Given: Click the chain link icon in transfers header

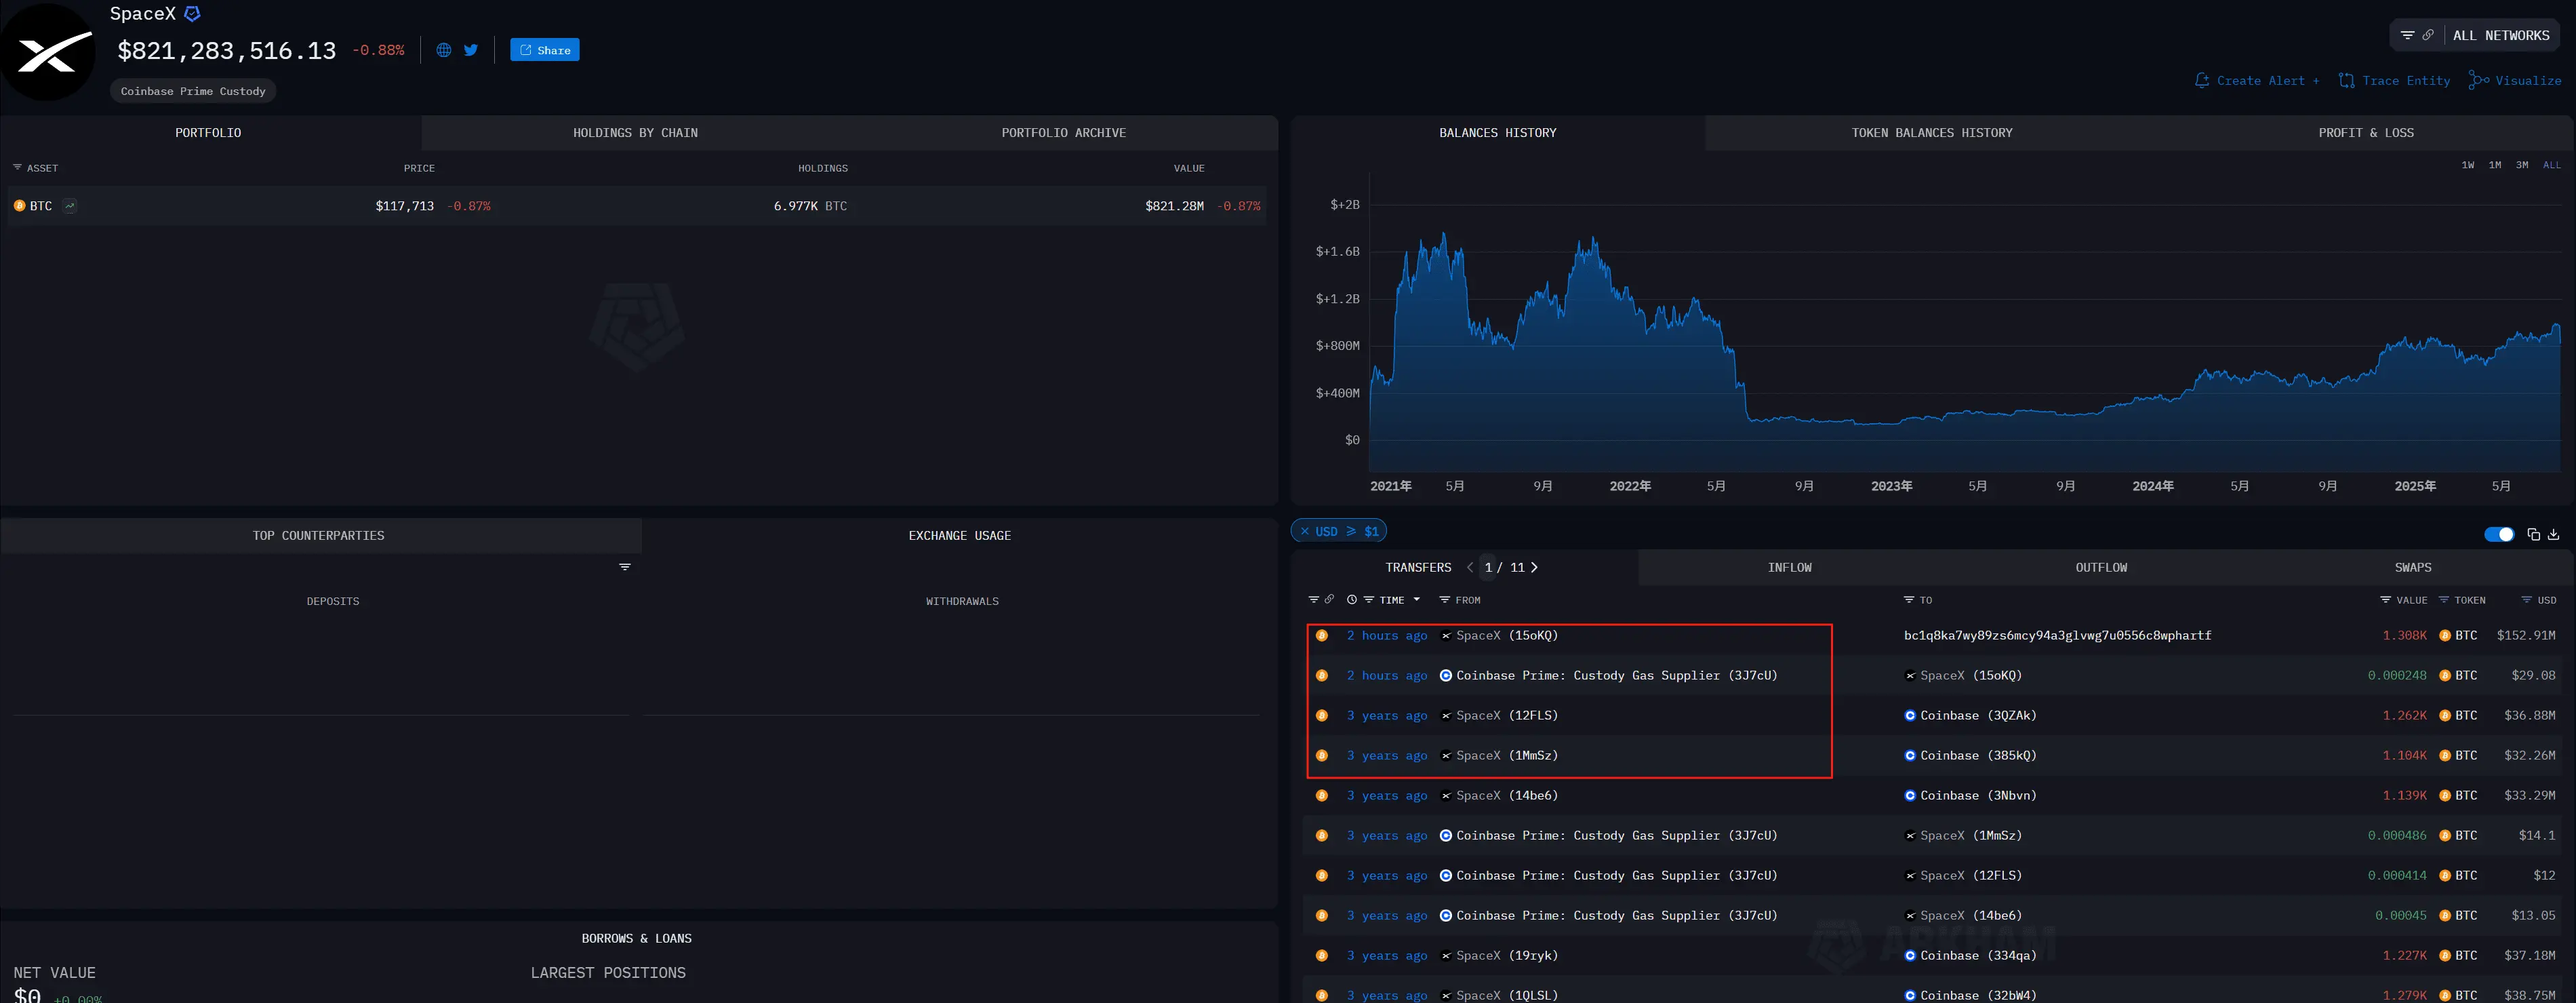Looking at the screenshot, I should pos(1329,600).
